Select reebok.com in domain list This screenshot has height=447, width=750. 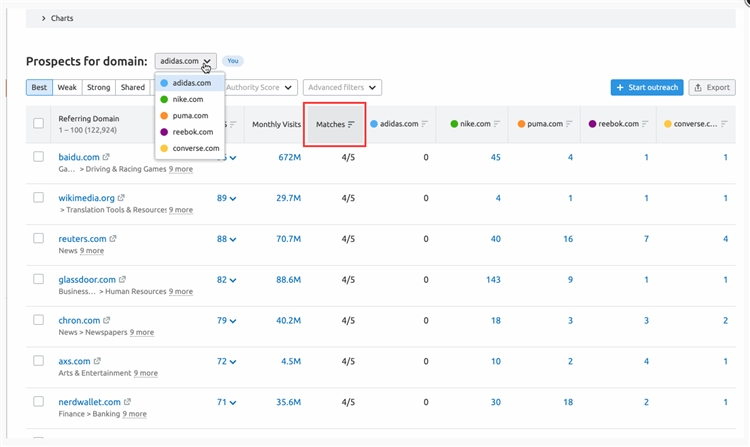point(190,132)
